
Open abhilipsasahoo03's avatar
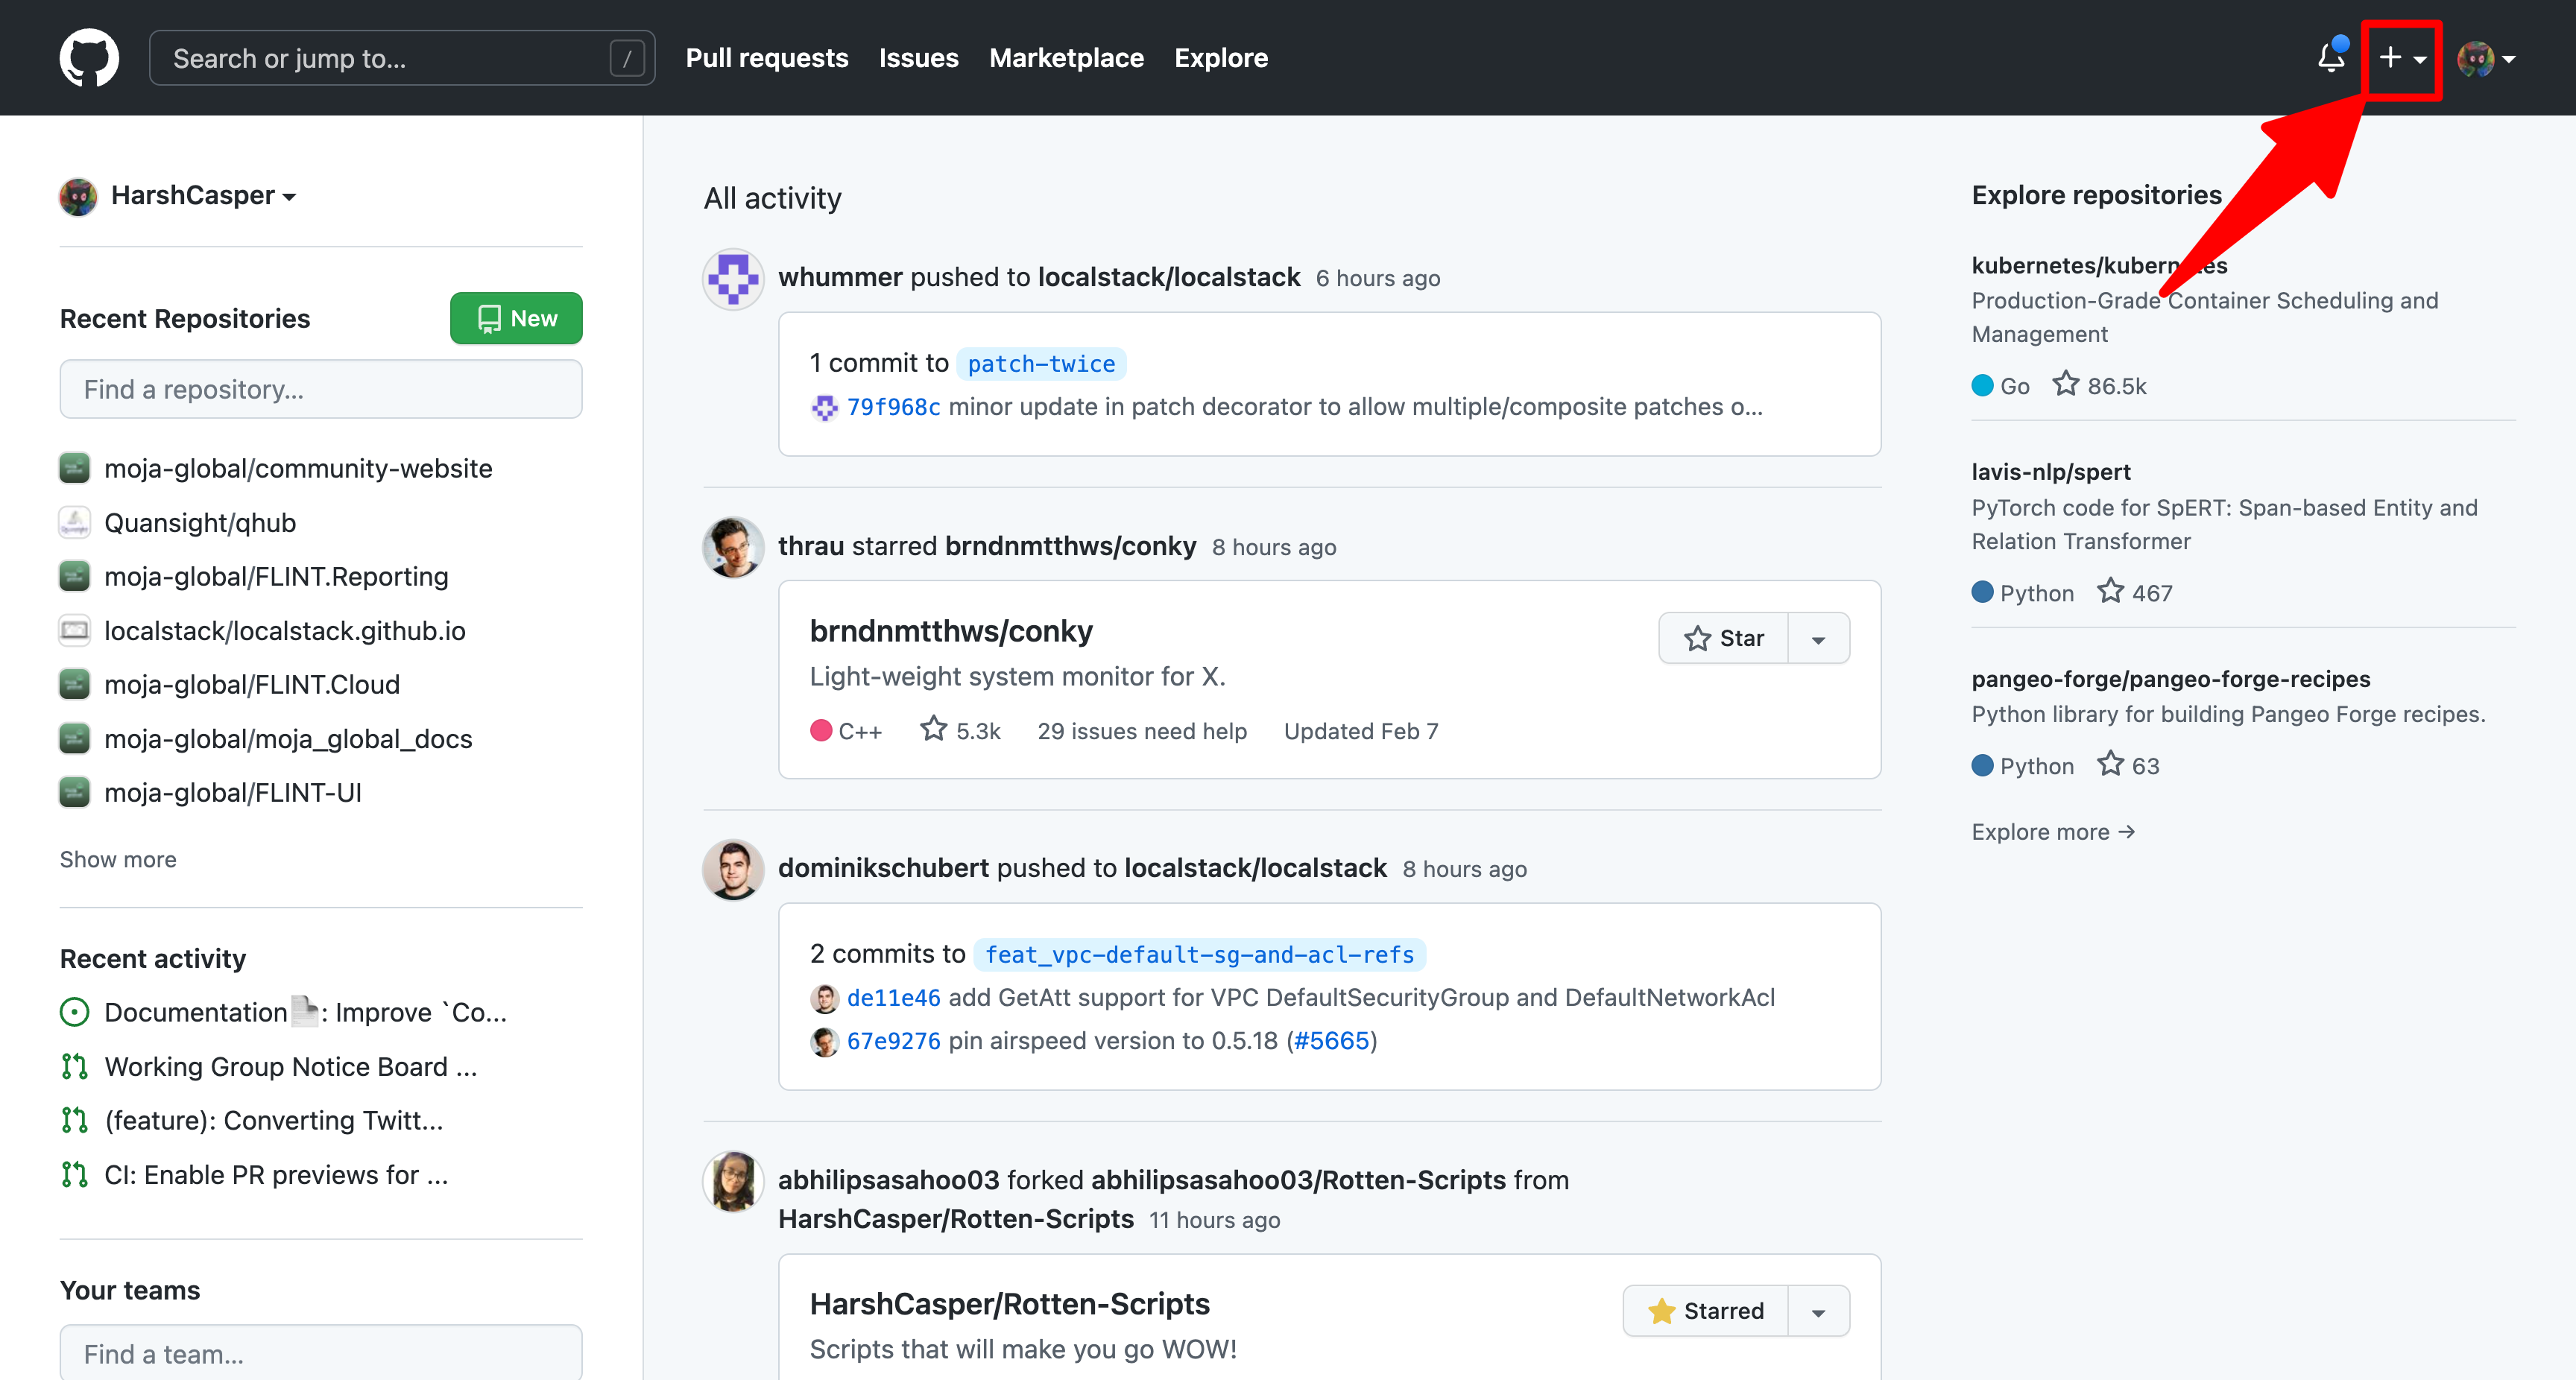click(733, 1181)
